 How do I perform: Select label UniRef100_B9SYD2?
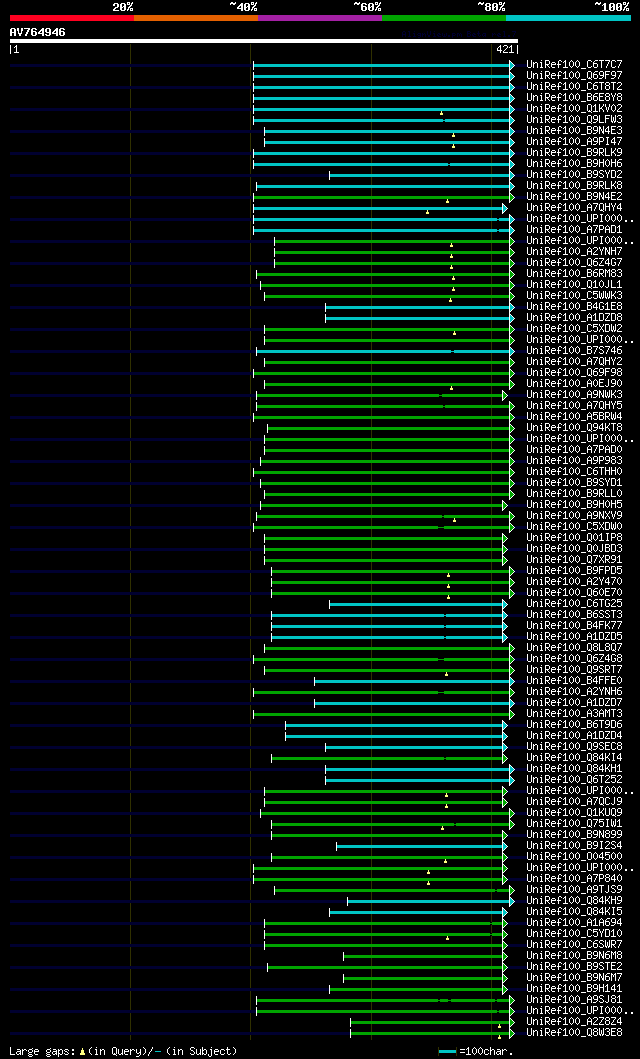coord(575,175)
